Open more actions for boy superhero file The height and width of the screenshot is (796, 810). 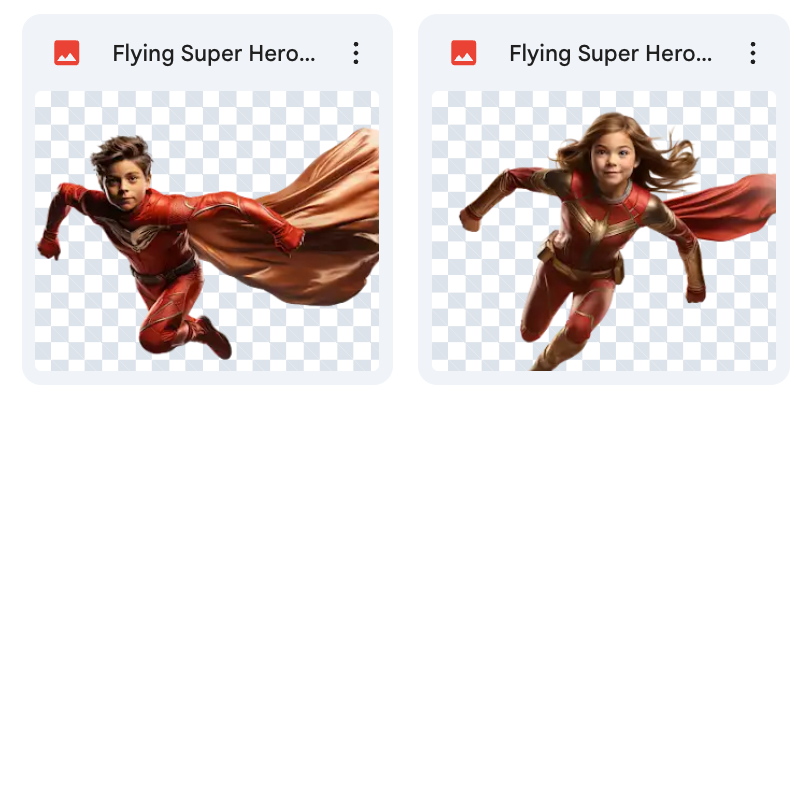point(355,53)
